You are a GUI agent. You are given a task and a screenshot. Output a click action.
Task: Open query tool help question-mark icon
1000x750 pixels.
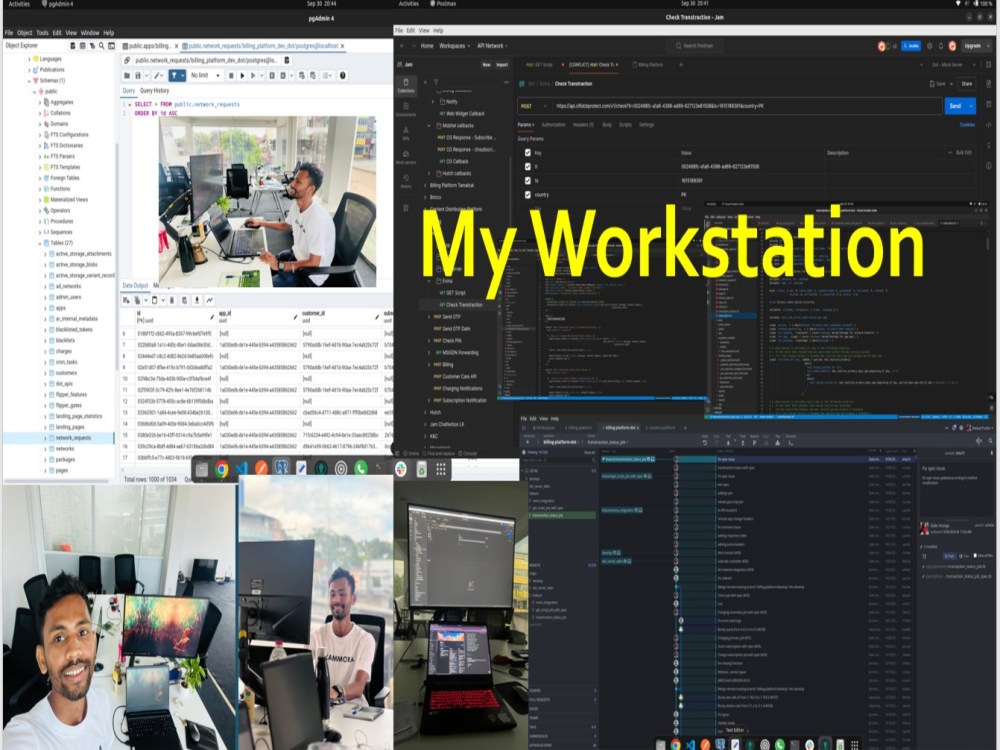pyautogui.click(x=342, y=75)
